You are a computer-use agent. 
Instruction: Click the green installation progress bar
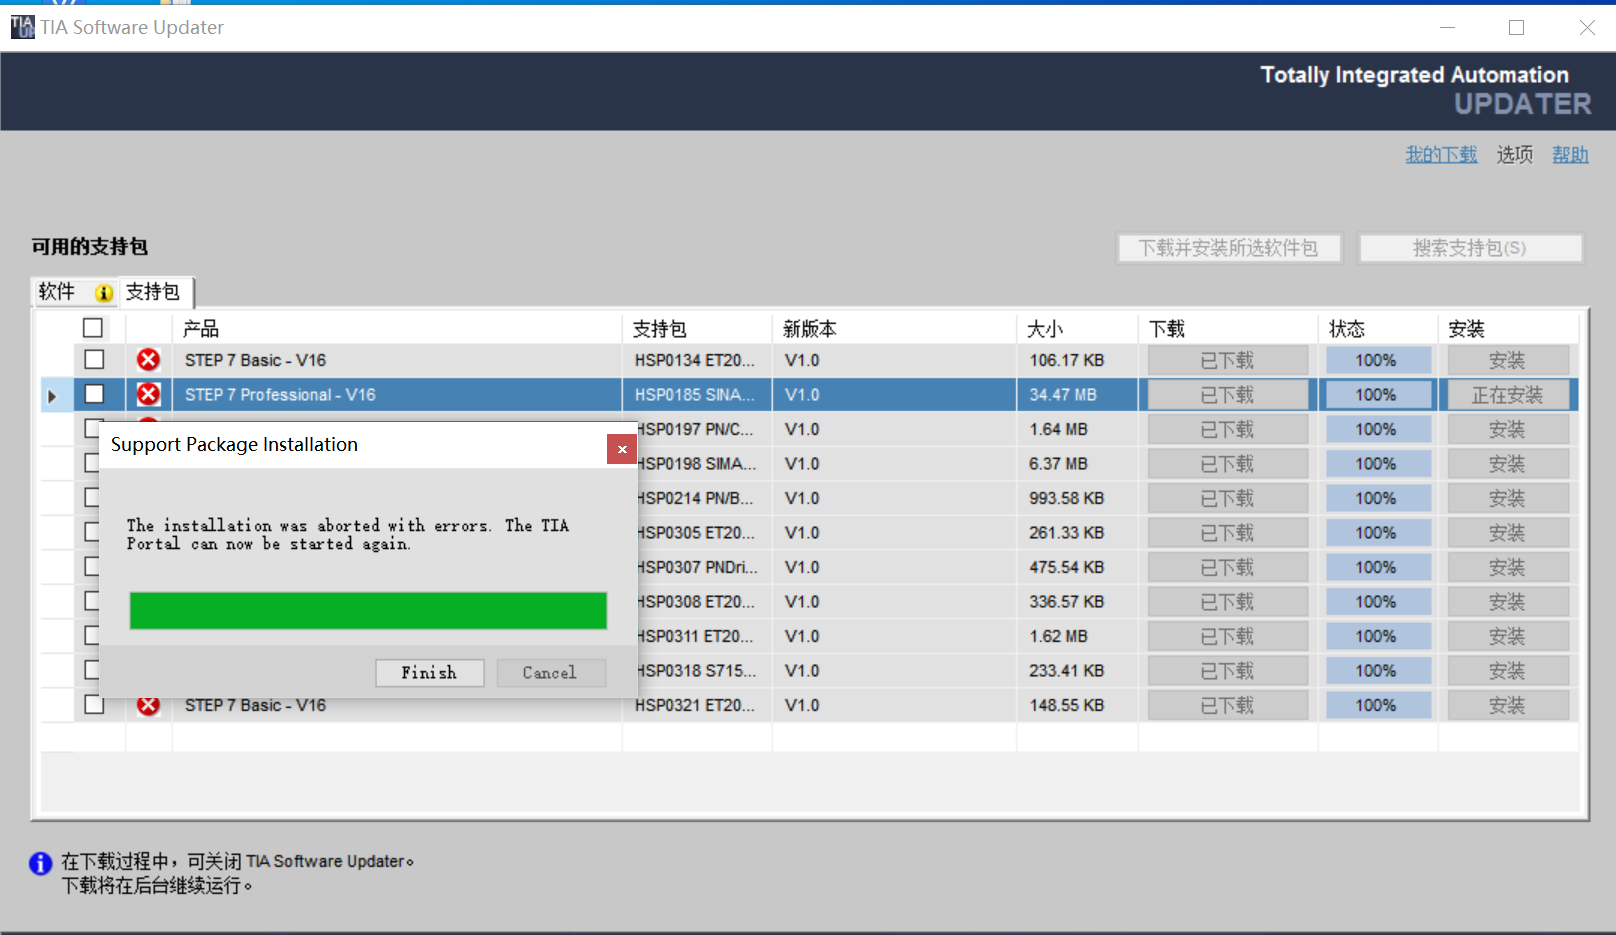[x=368, y=611]
